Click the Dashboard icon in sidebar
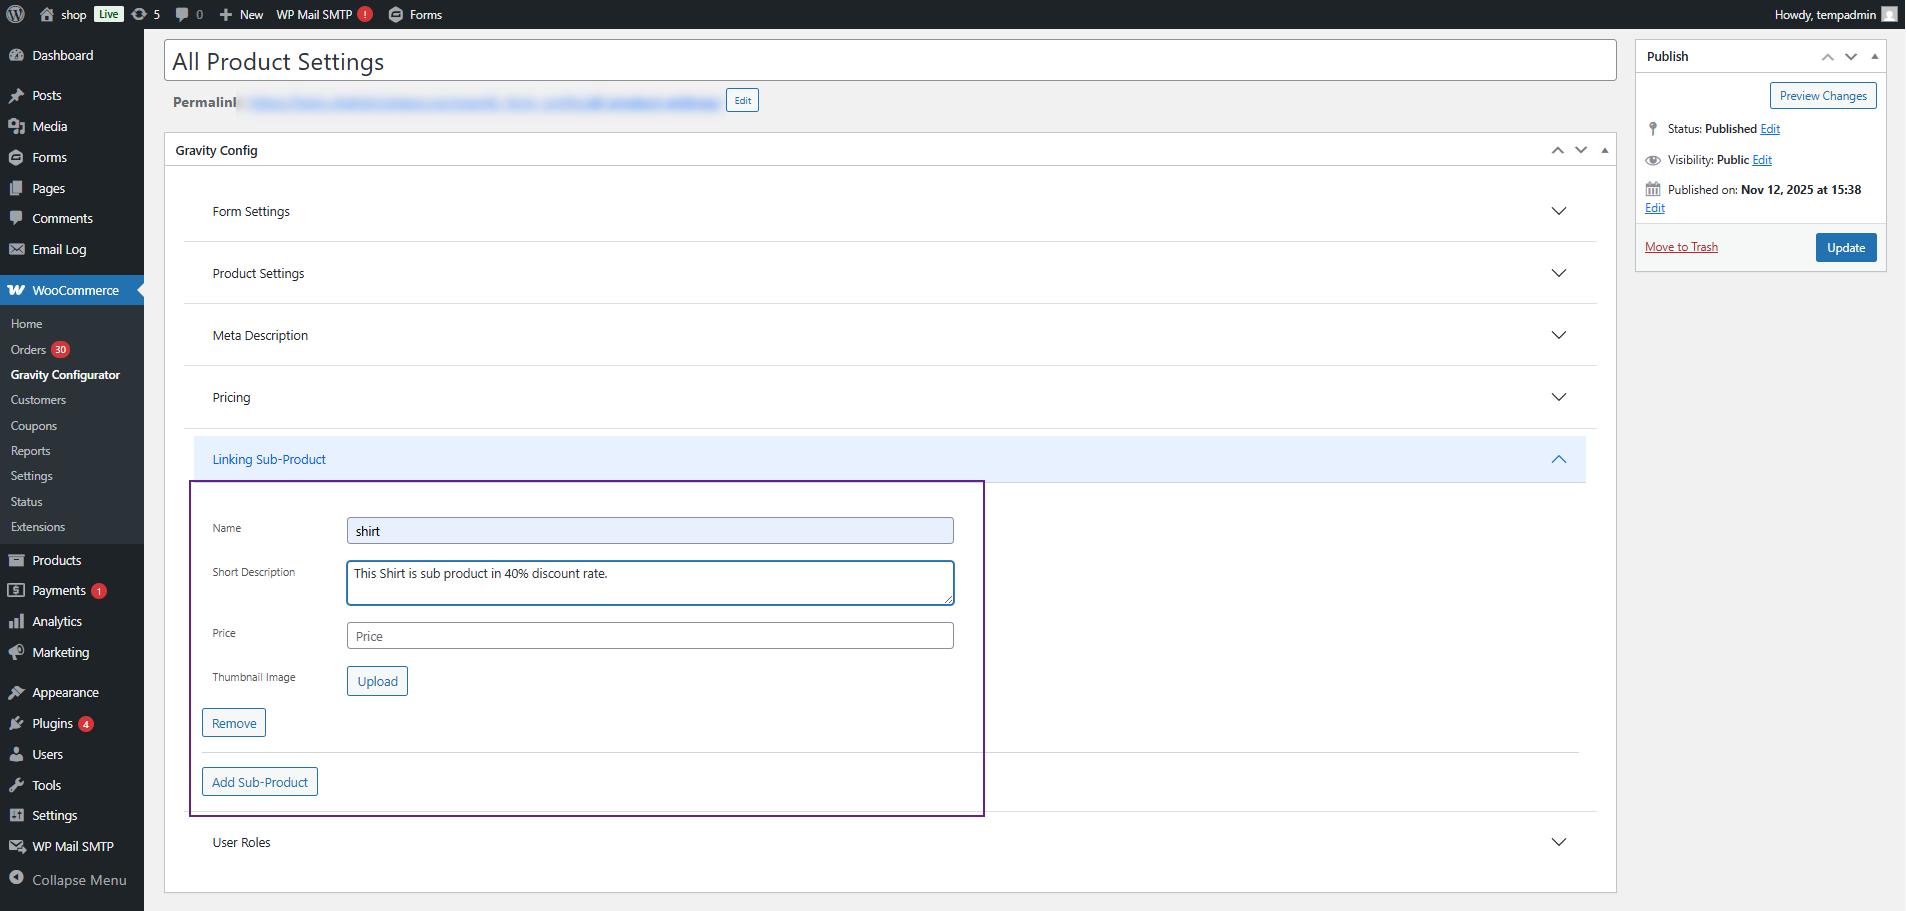 pos(16,56)
